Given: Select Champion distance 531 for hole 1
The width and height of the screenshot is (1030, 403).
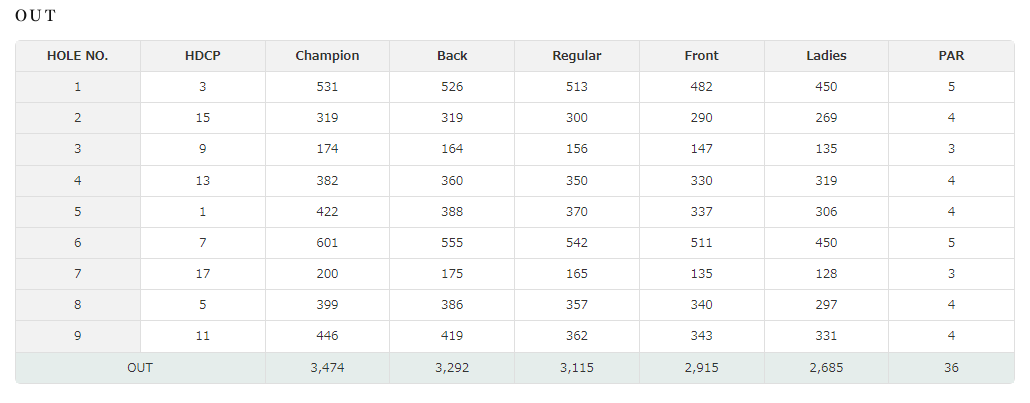Looking at the screenshot, I should click(327, 87).
